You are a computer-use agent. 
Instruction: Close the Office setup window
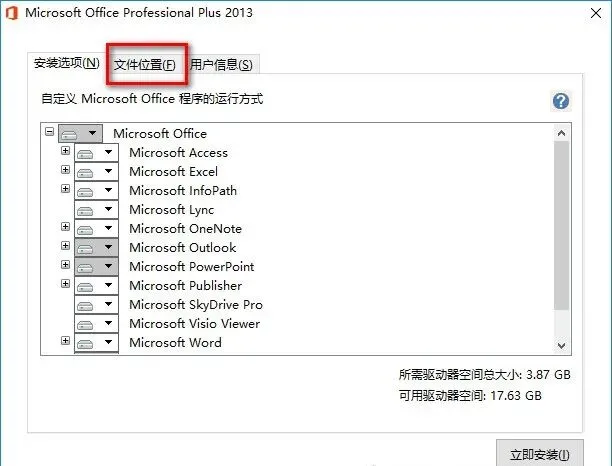point(596,13)
